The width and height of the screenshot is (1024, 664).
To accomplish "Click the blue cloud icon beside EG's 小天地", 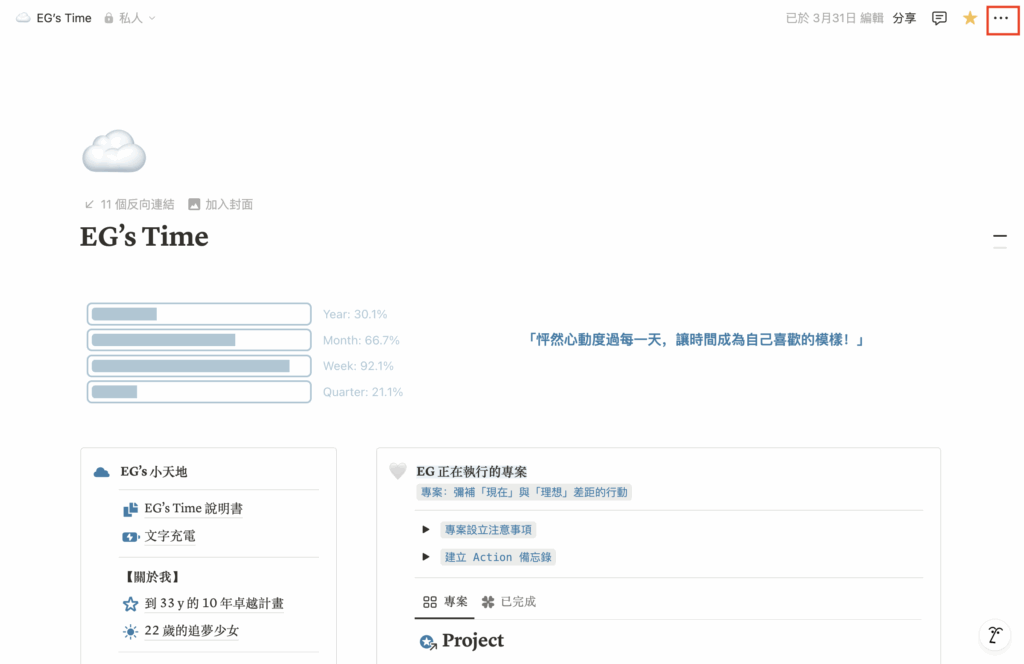I will pos(101,472).
